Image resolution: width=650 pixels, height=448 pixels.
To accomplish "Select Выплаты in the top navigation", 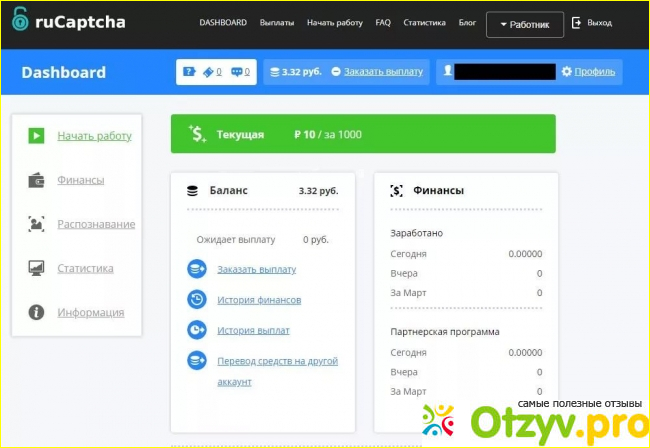I will coord(277,22).
